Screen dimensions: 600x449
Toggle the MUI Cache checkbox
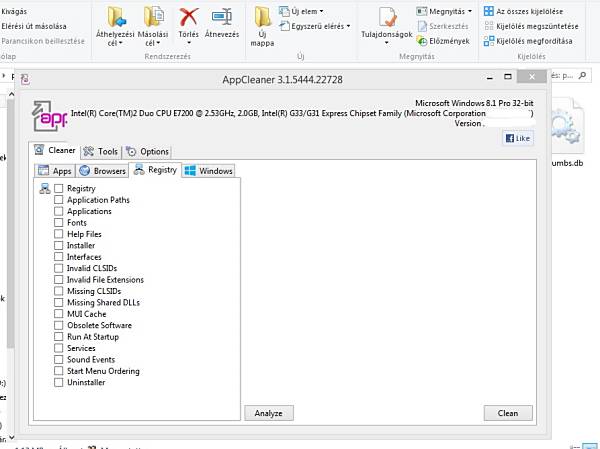[59, 314]
